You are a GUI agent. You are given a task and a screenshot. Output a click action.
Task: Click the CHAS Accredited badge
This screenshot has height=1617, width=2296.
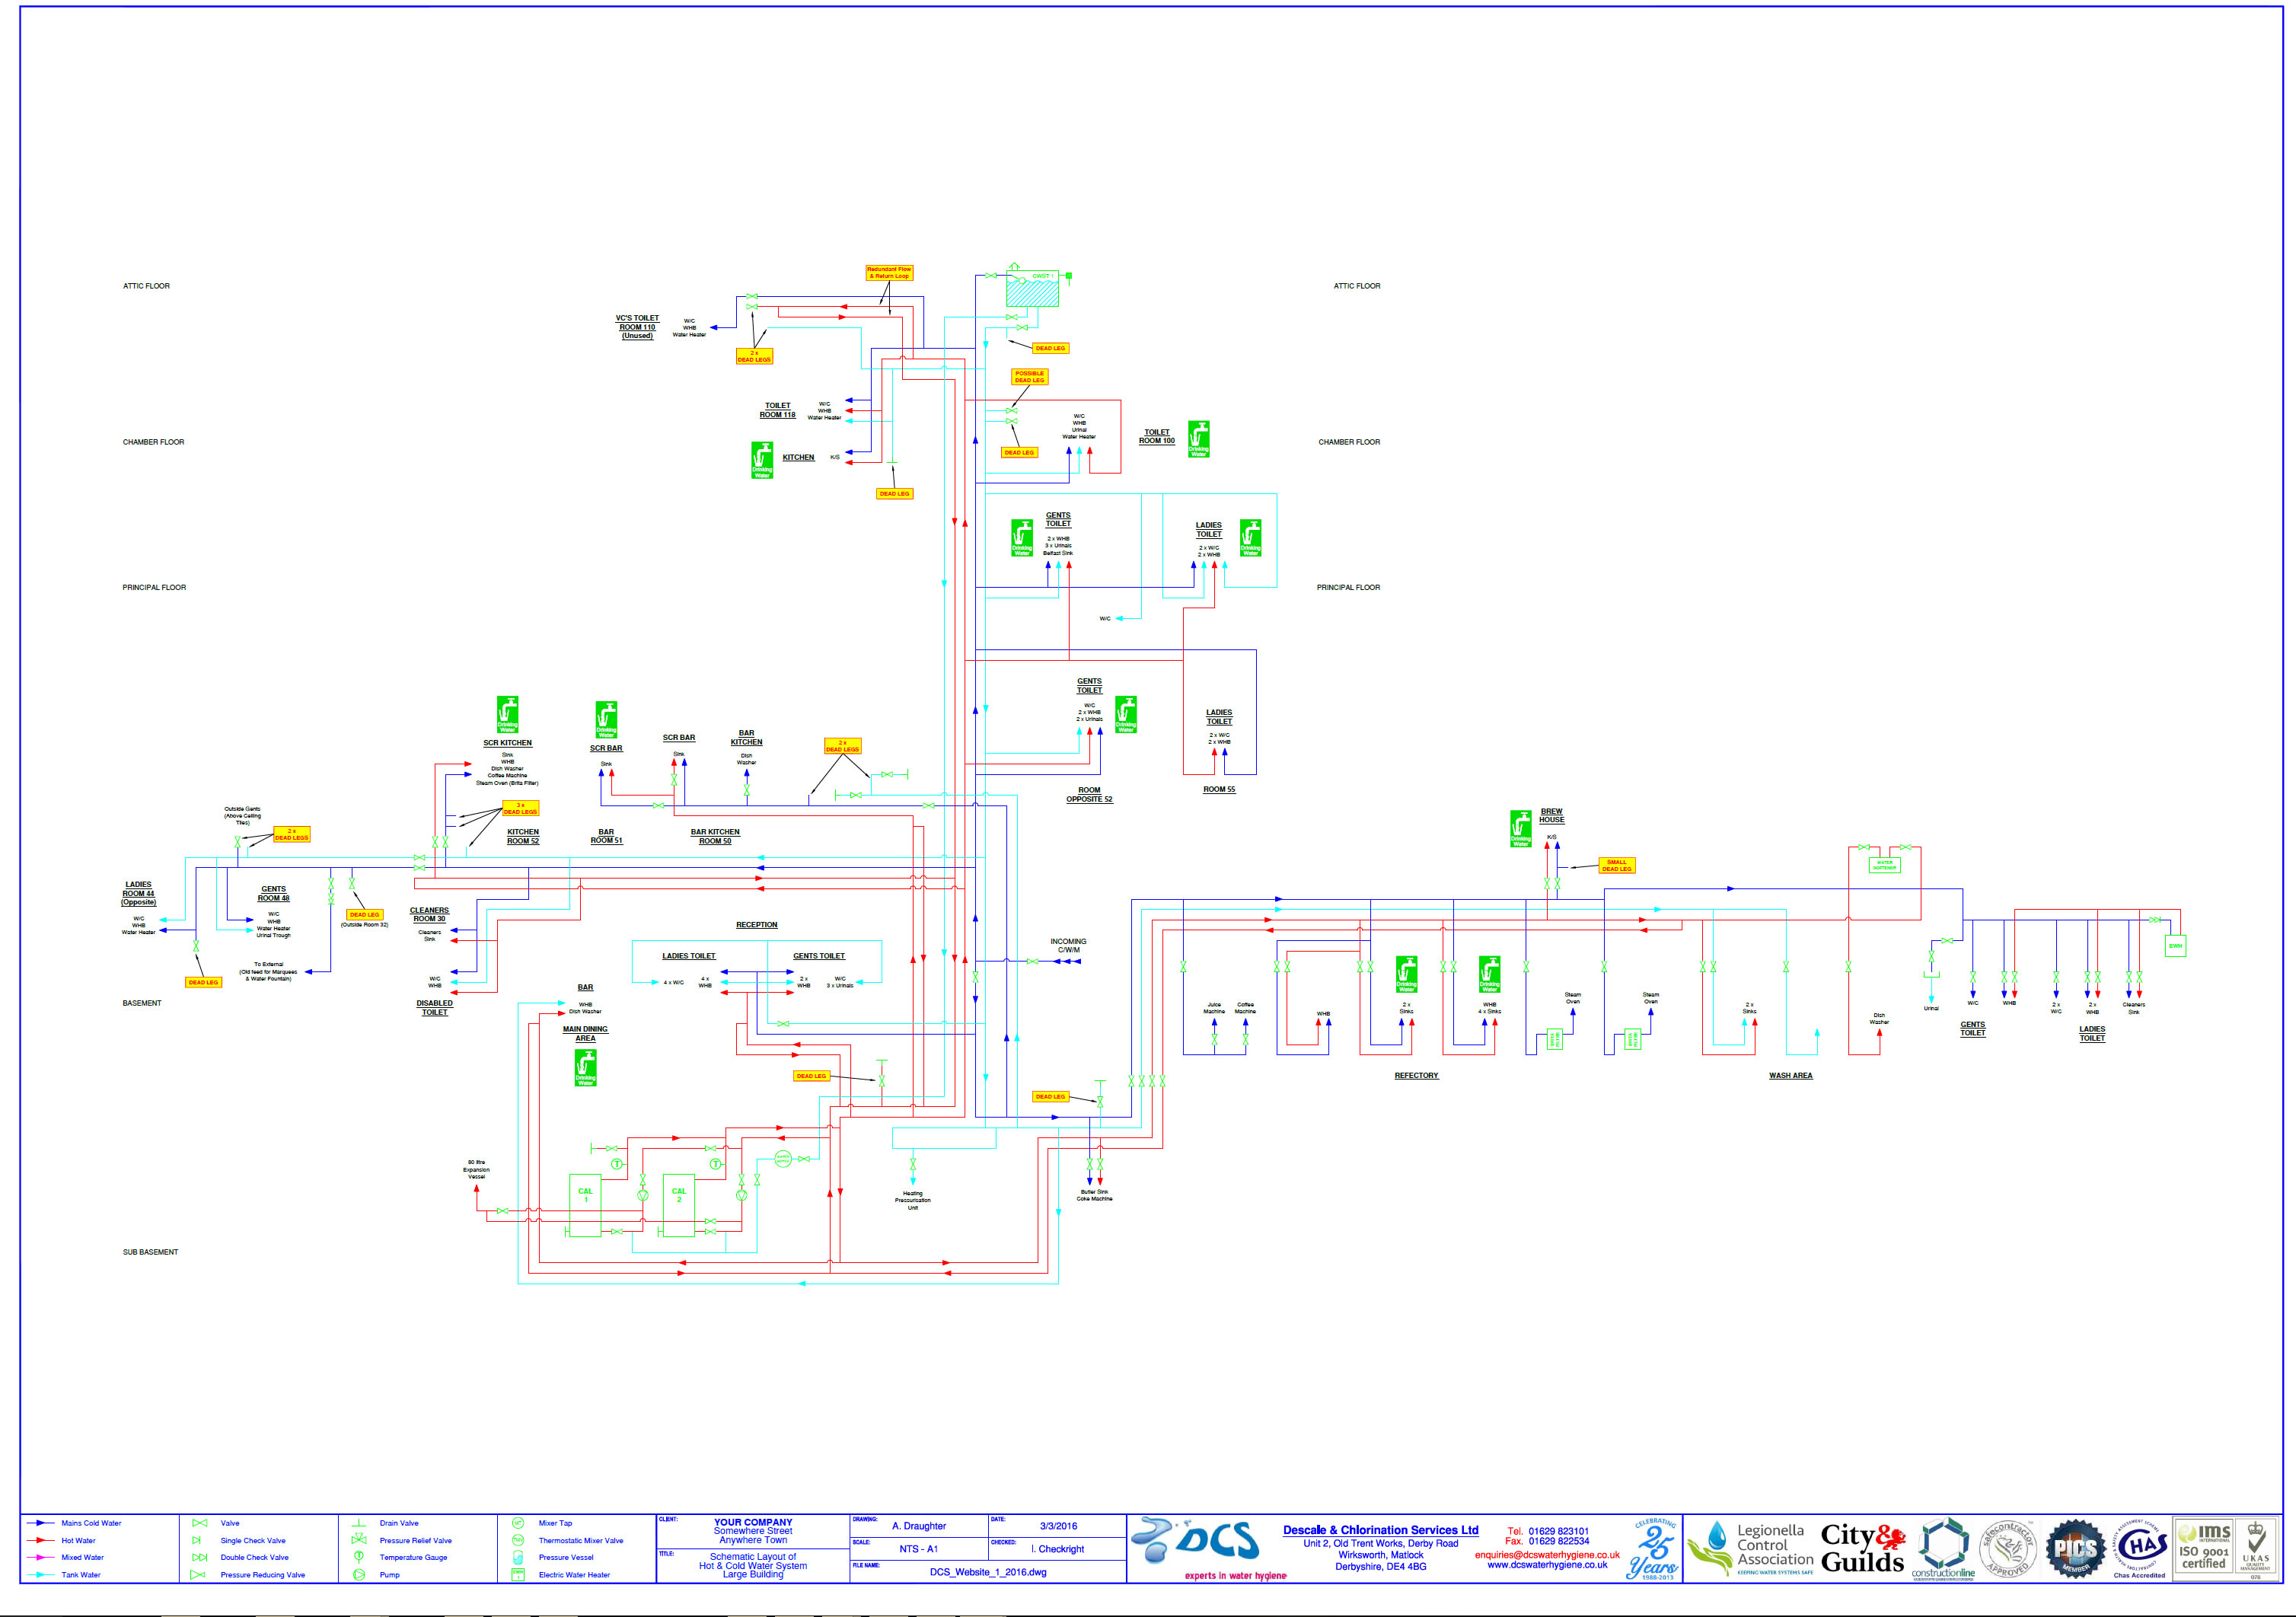pos(2139,1546)
